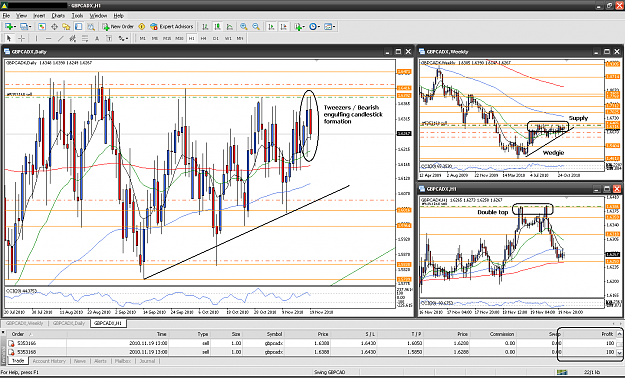Switch to line chart view

(230, 27)
